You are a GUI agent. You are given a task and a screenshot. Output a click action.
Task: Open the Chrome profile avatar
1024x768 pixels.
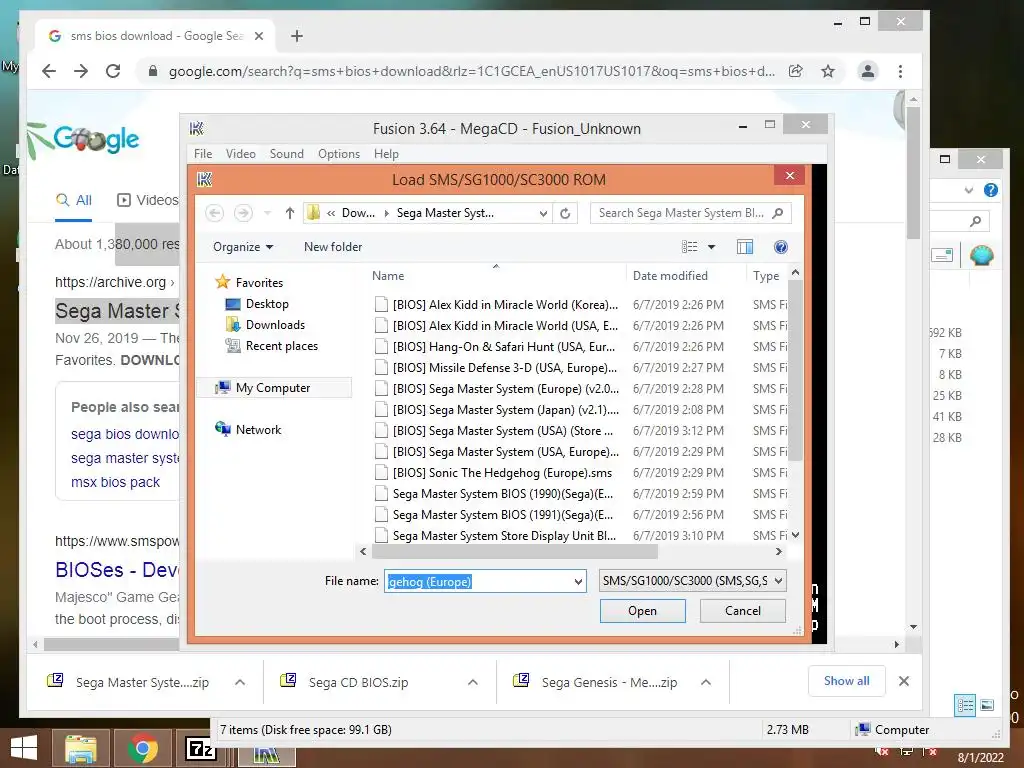868,71
